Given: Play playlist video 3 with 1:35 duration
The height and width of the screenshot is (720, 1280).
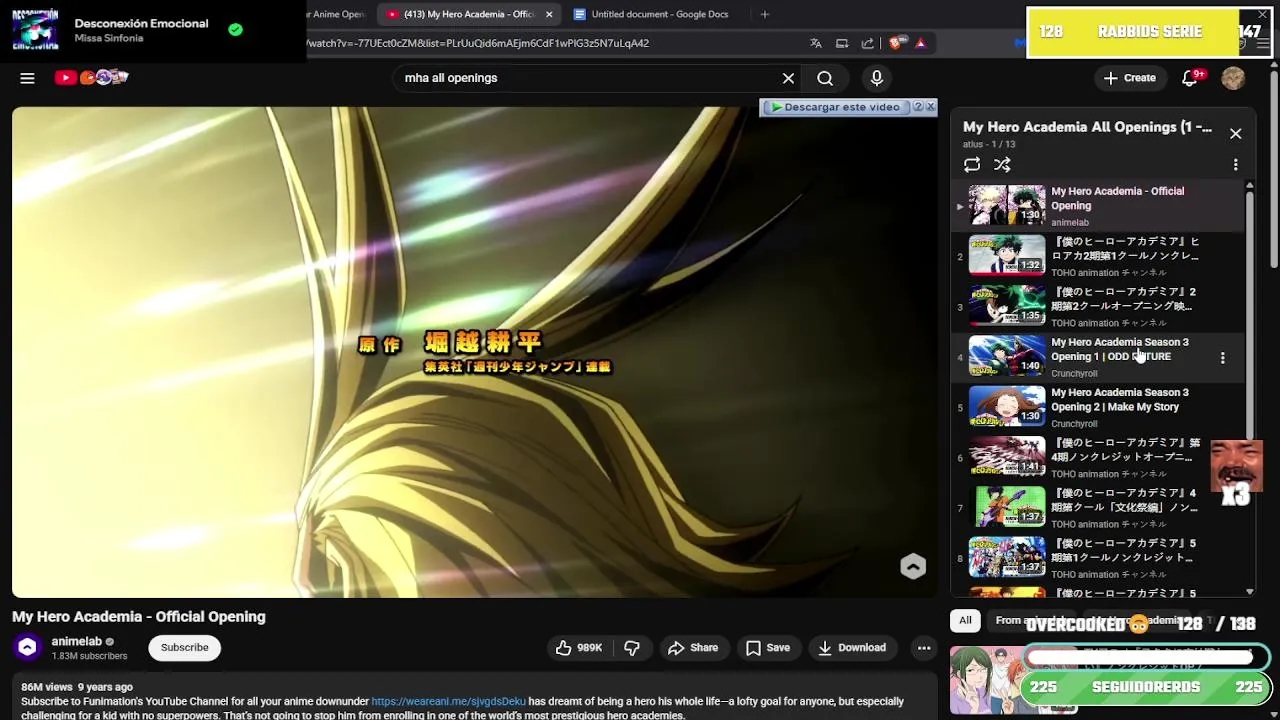Looking at the screenshot, I should (1007, 305).
